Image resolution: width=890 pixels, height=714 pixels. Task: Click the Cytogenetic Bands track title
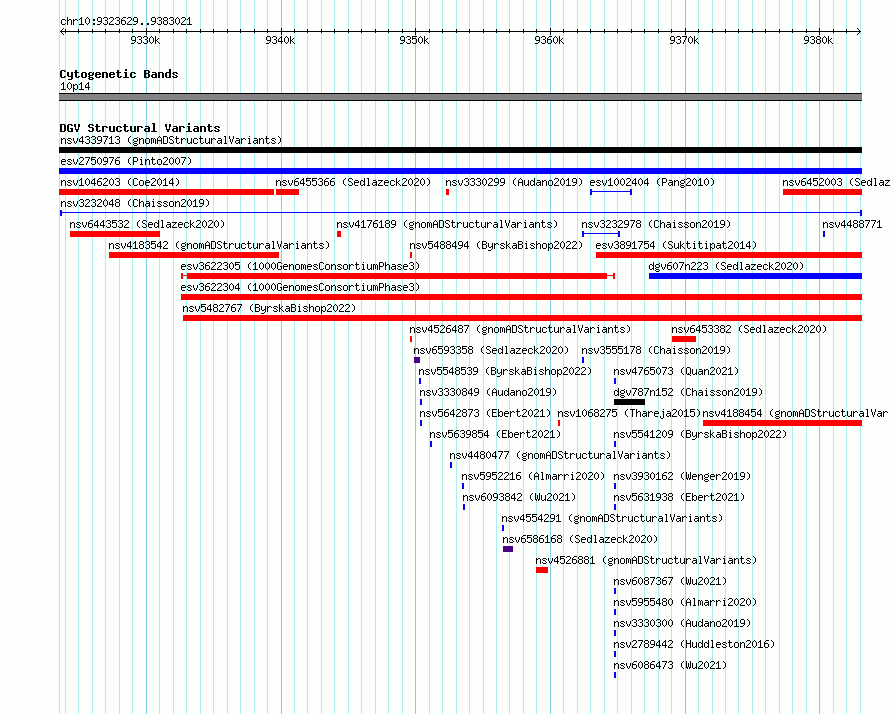coord(119,74)
